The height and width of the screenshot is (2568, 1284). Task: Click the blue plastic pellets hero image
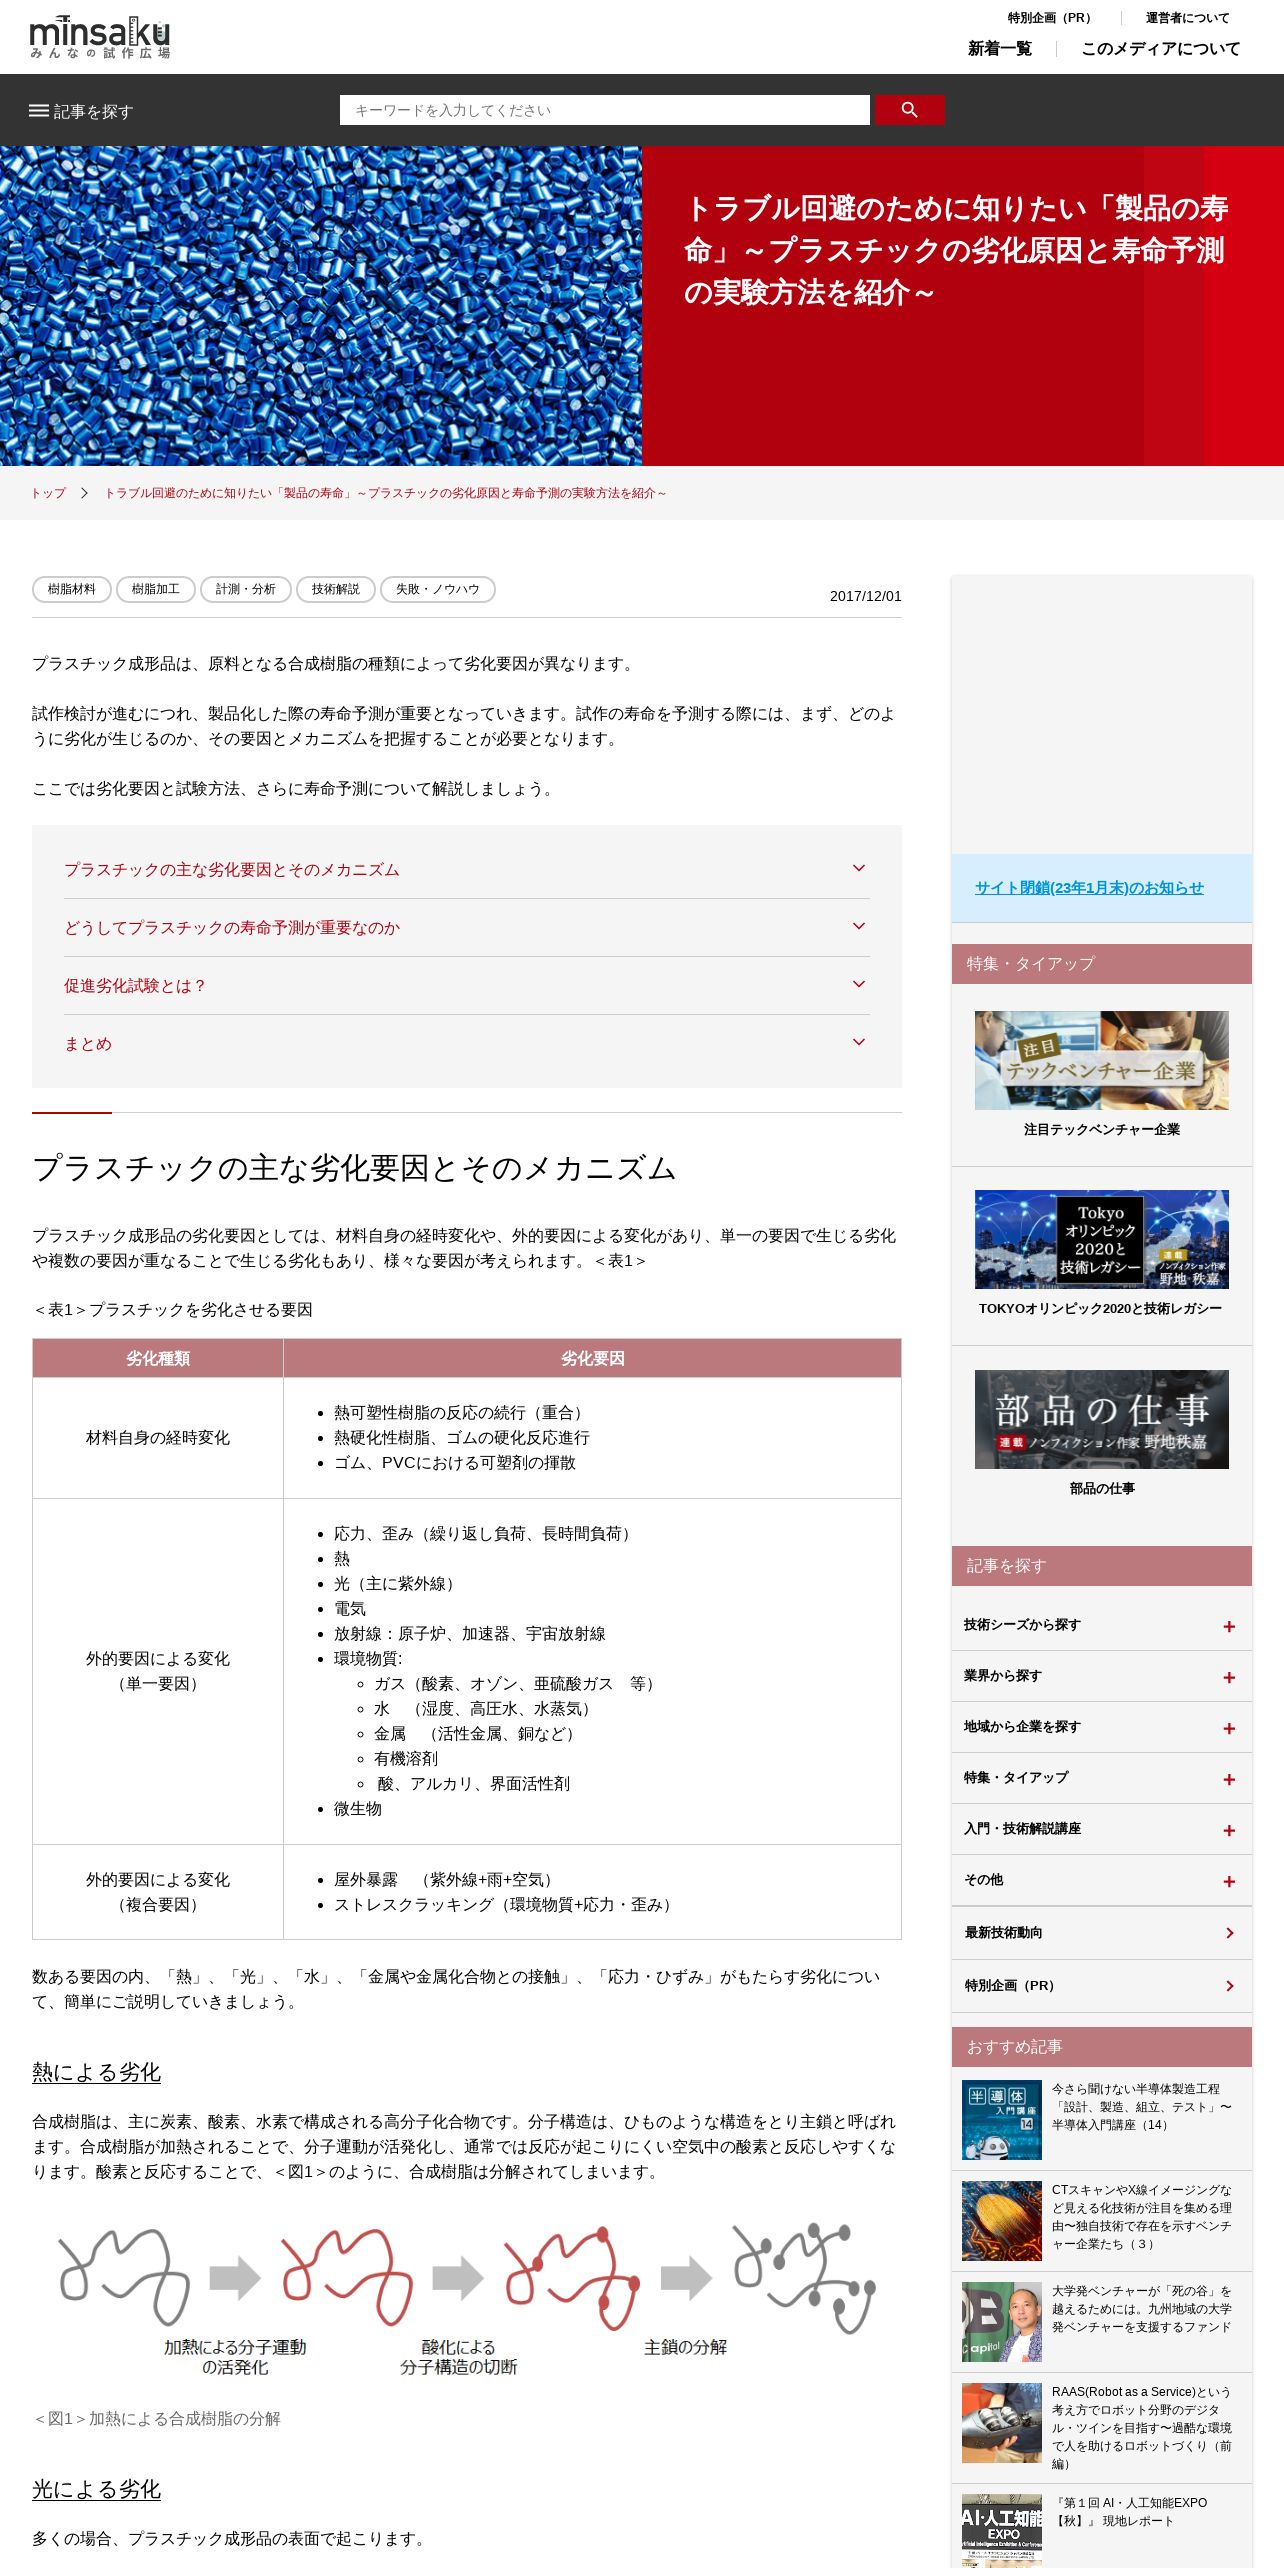point(321,306)
